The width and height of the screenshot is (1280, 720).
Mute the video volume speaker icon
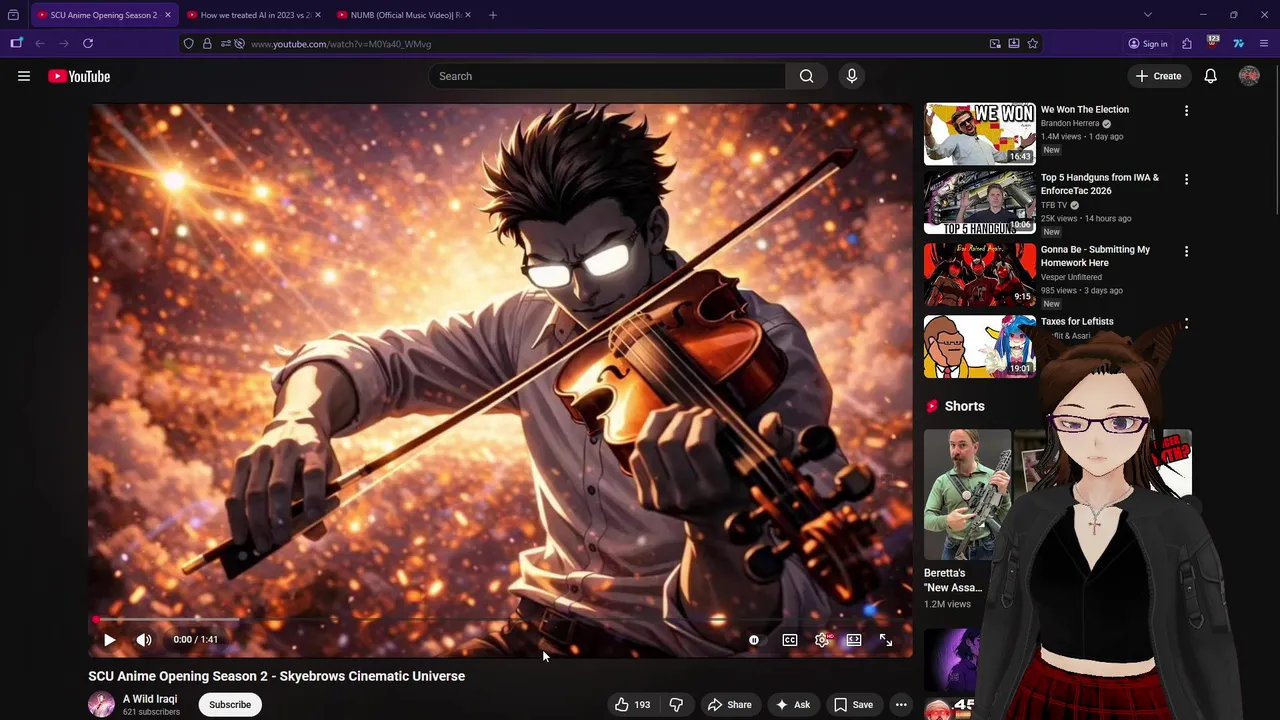click(144, 640)
